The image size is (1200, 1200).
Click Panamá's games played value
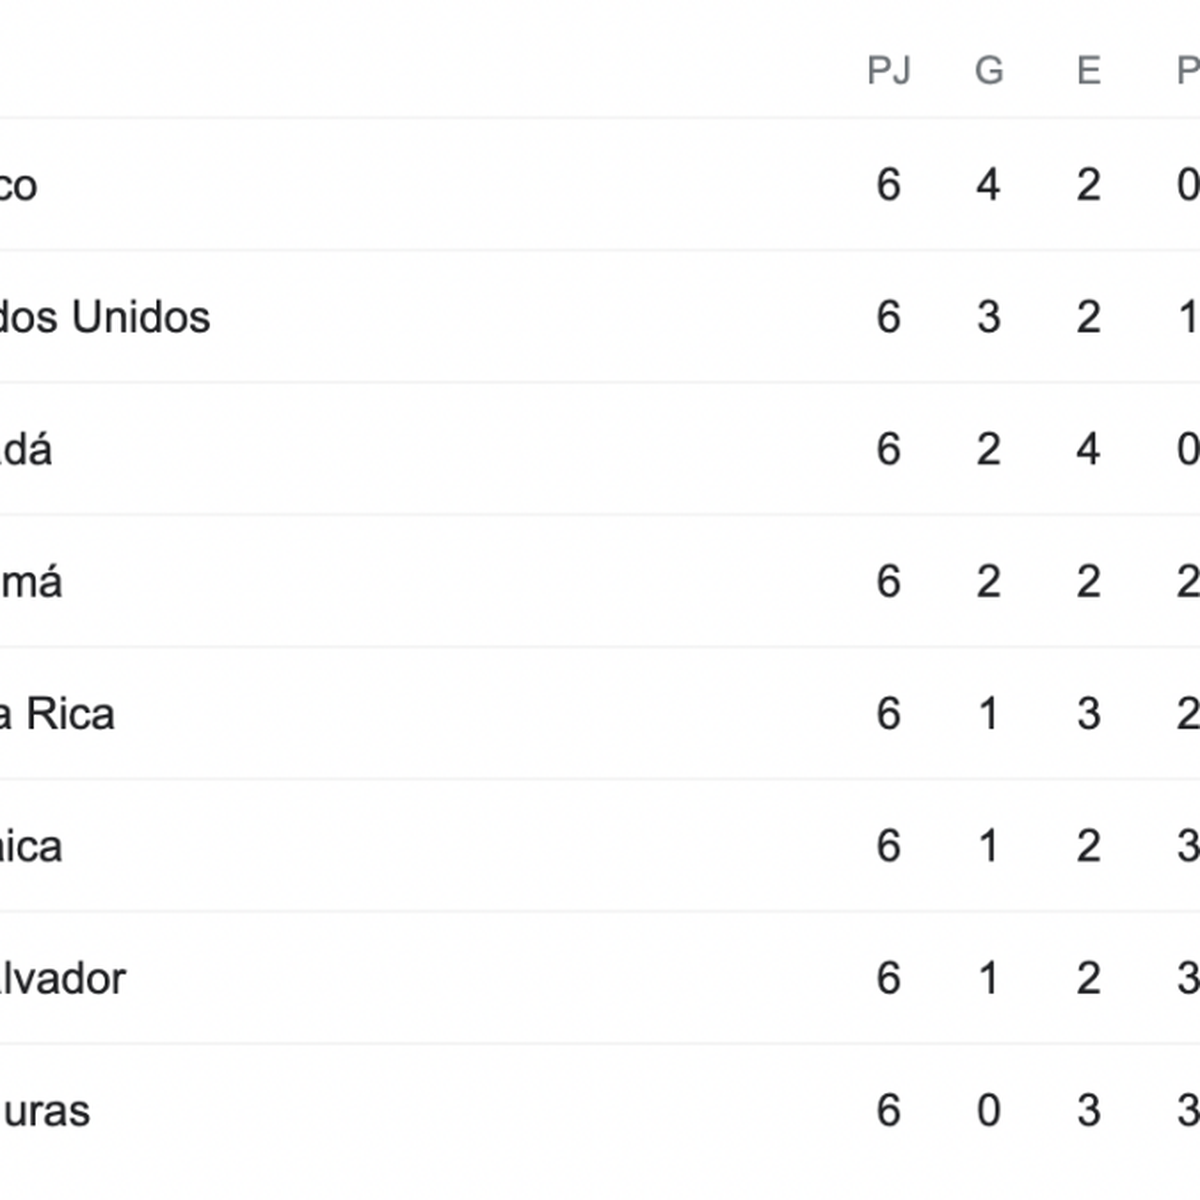[x=888, y=582]
